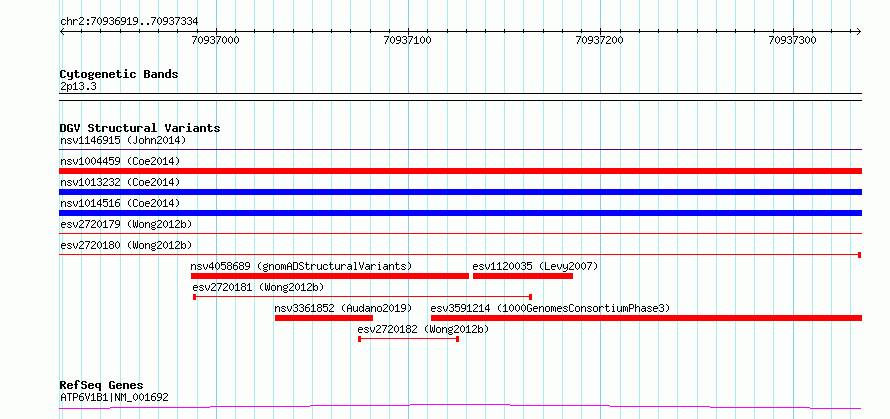The width and height of the screenshot is (890, 419).
Task: Open esv3591214 (1000GenomesConsortiumPhase3) label
Action: pyautogui.click(x=551, y=308)
